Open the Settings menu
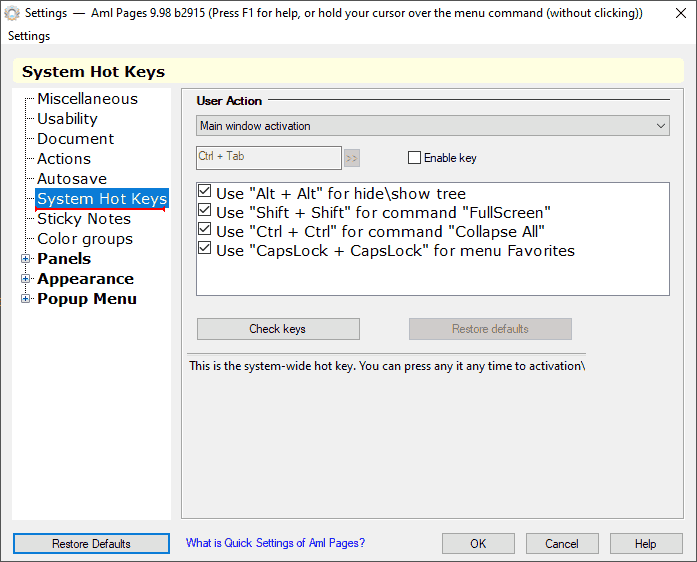This screenshot has height=562, width=697. [29, 36]
